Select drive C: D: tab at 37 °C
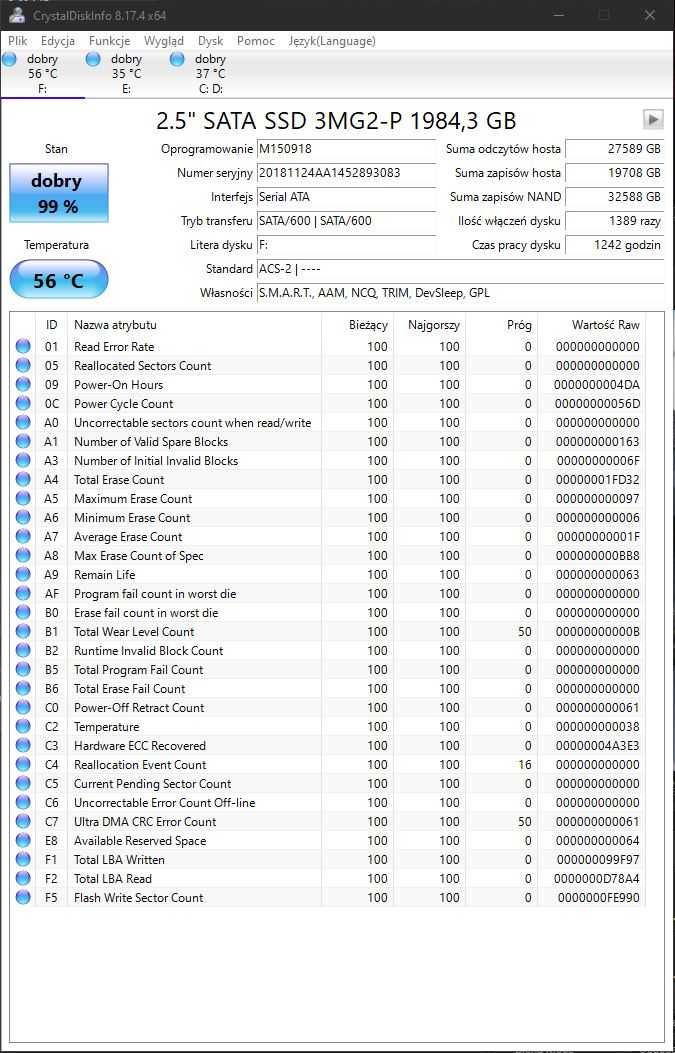 point(210,74)
